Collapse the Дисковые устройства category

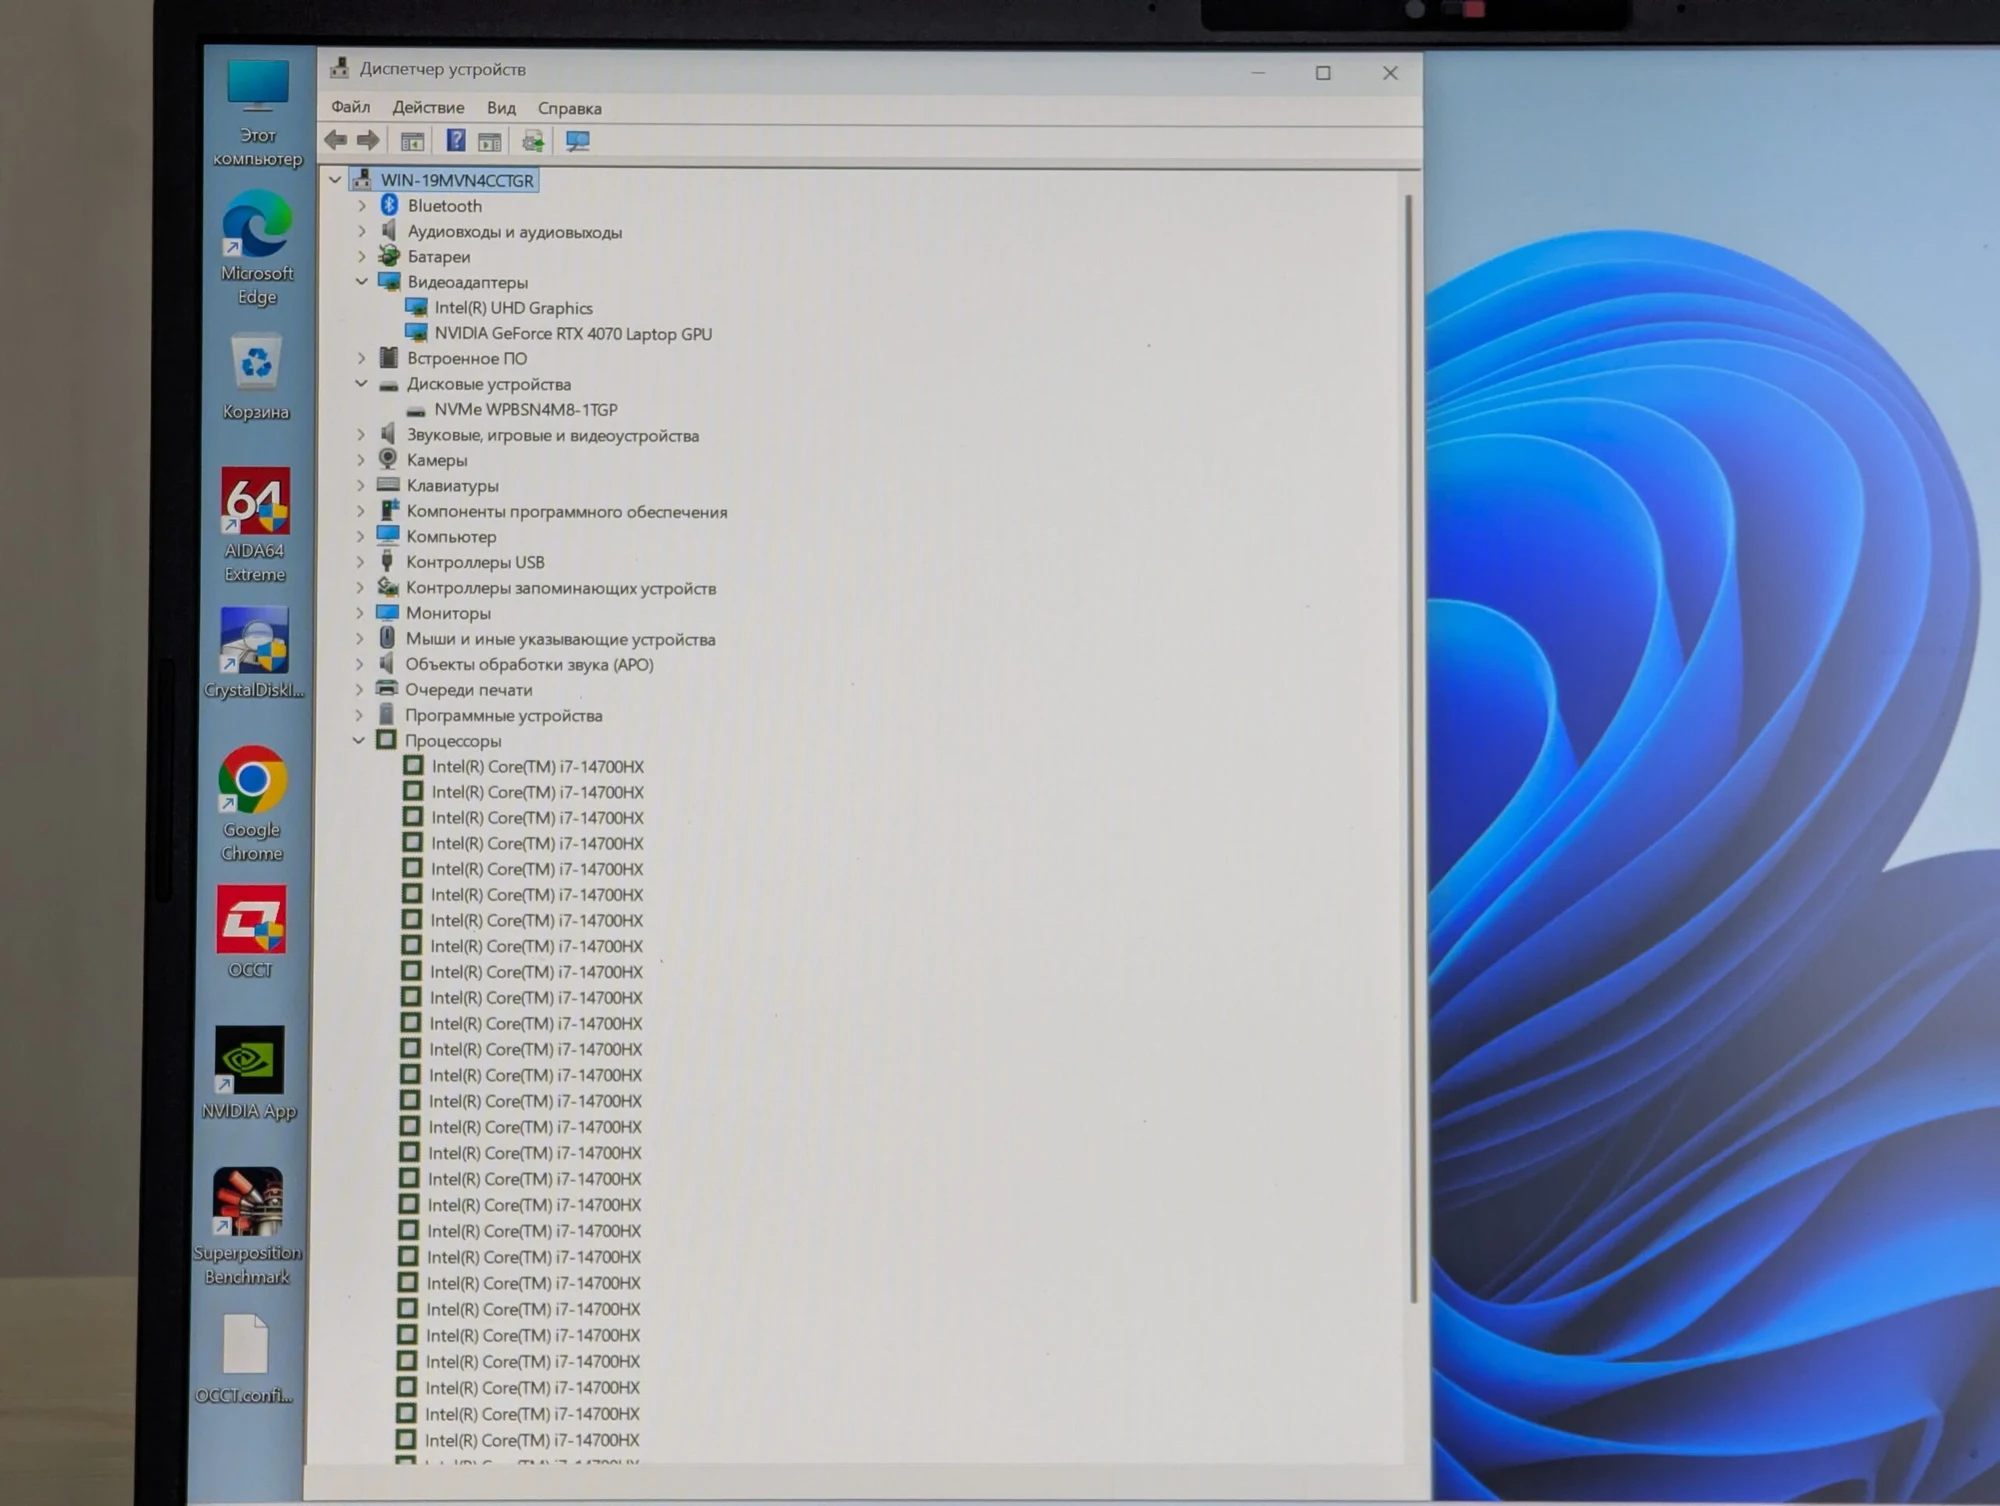coord(361,384)
